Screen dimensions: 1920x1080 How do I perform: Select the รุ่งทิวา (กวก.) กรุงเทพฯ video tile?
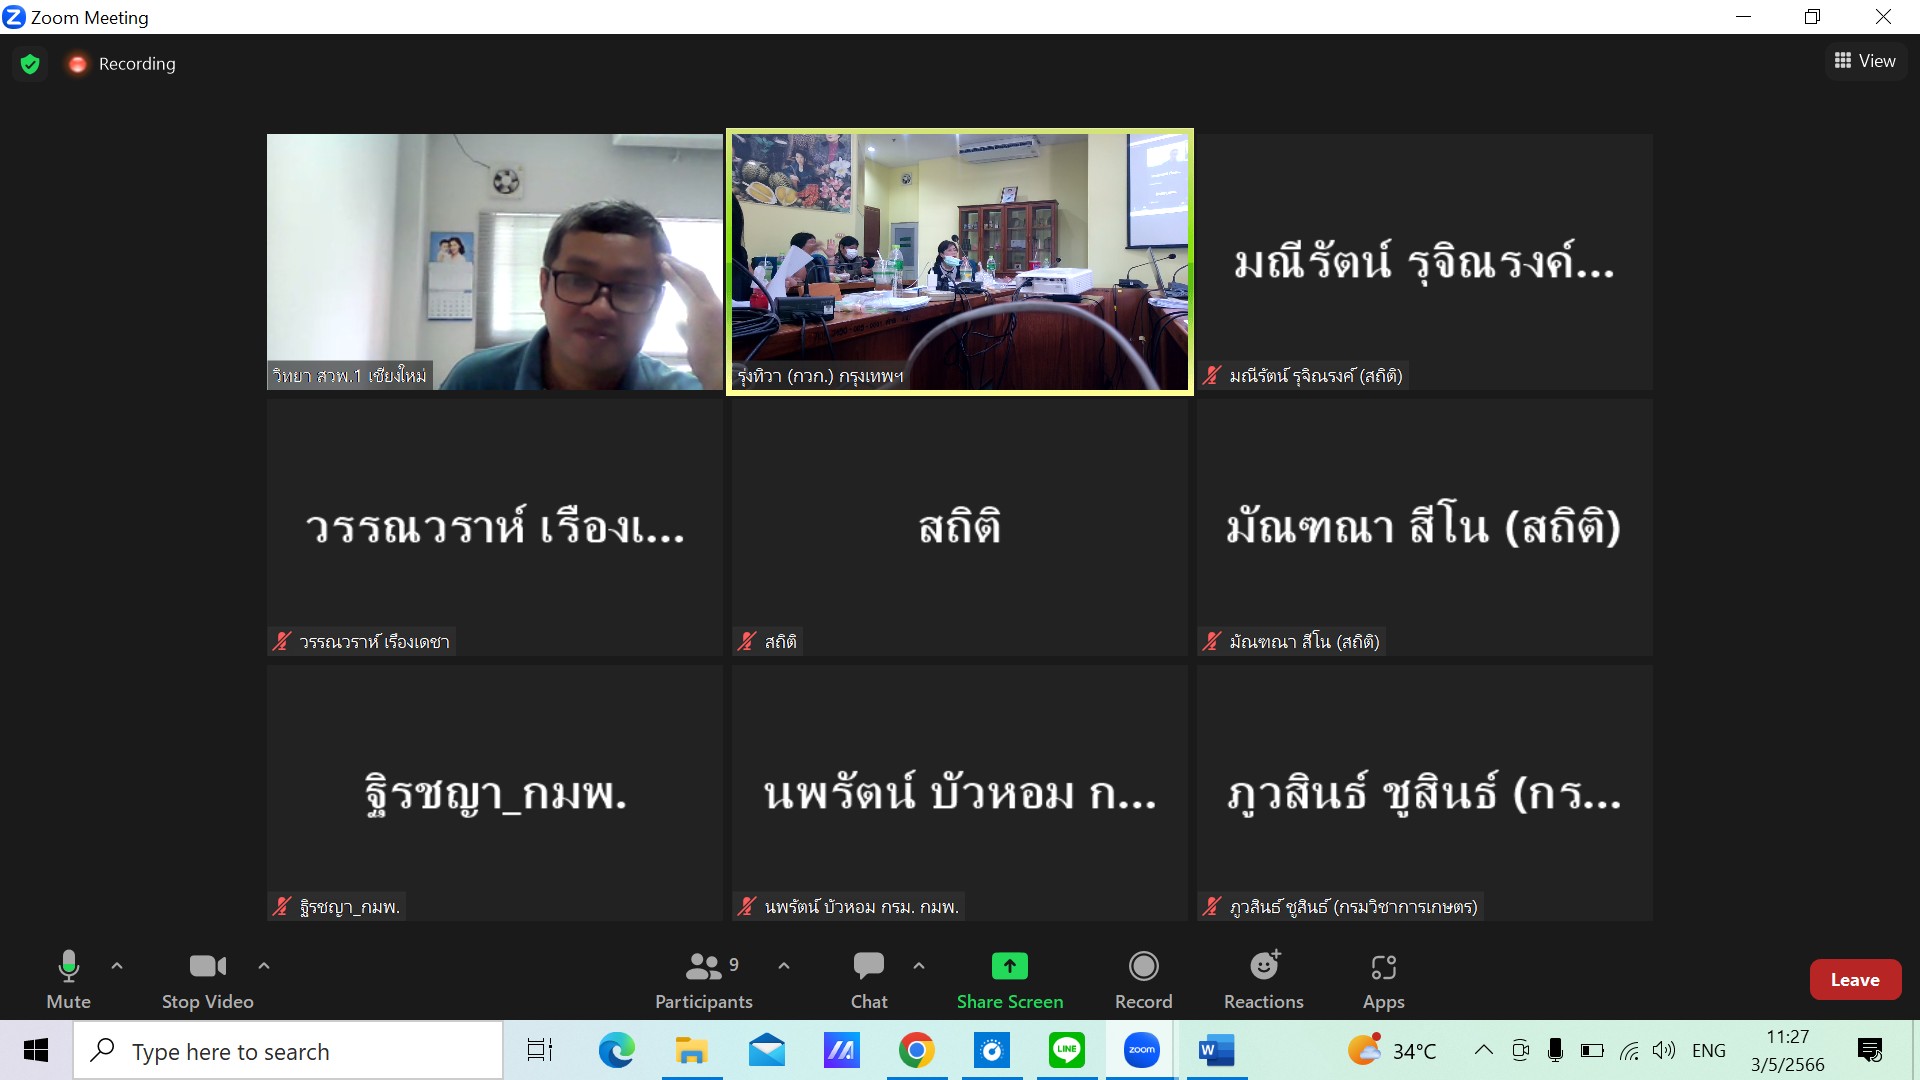point(960,262)
